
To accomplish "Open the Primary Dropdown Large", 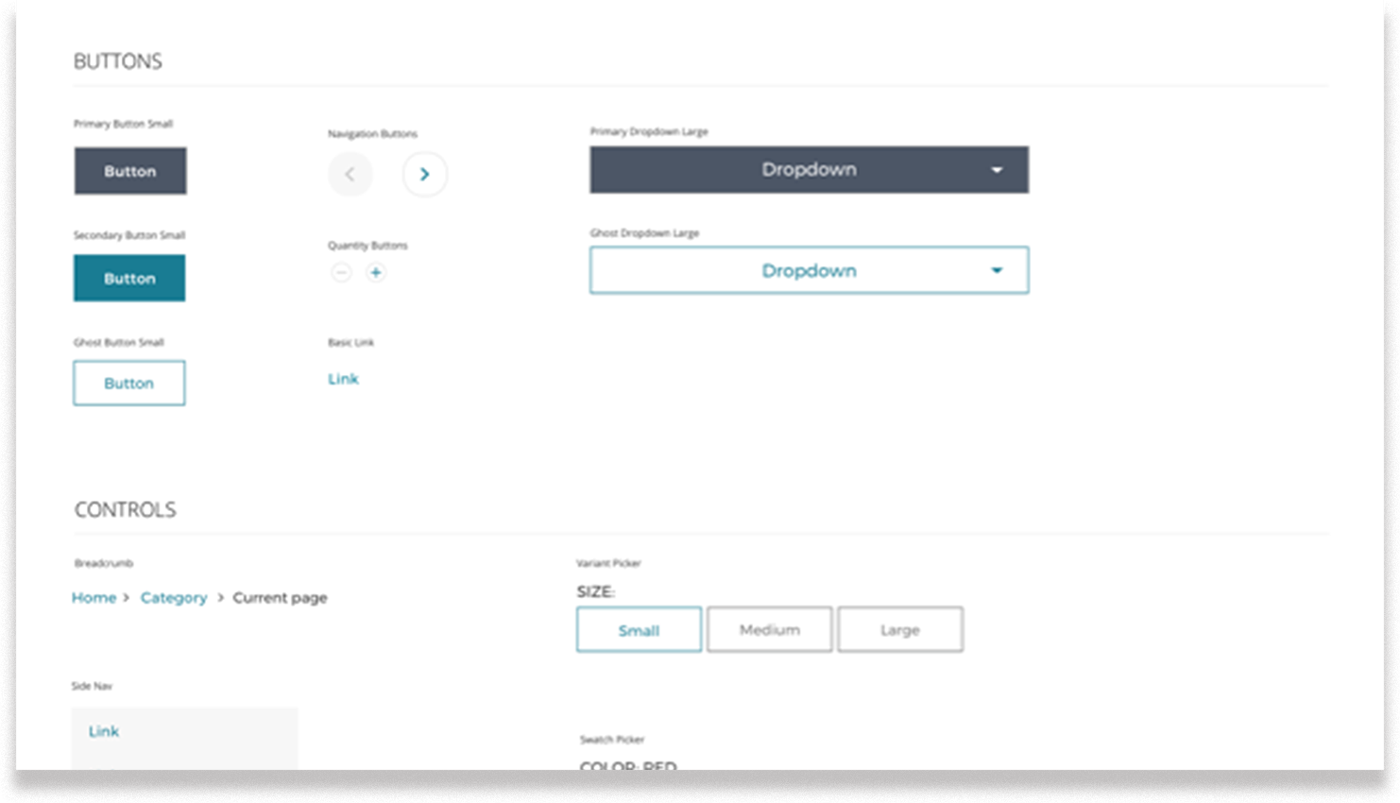I will click(808, 170).
